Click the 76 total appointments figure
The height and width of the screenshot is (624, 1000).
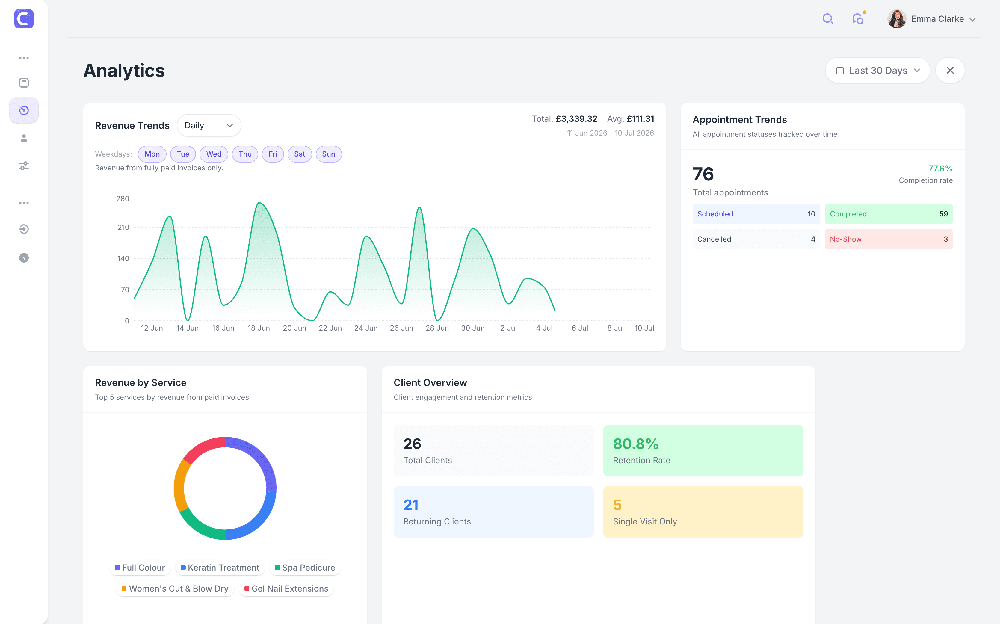tap(703, 174)
